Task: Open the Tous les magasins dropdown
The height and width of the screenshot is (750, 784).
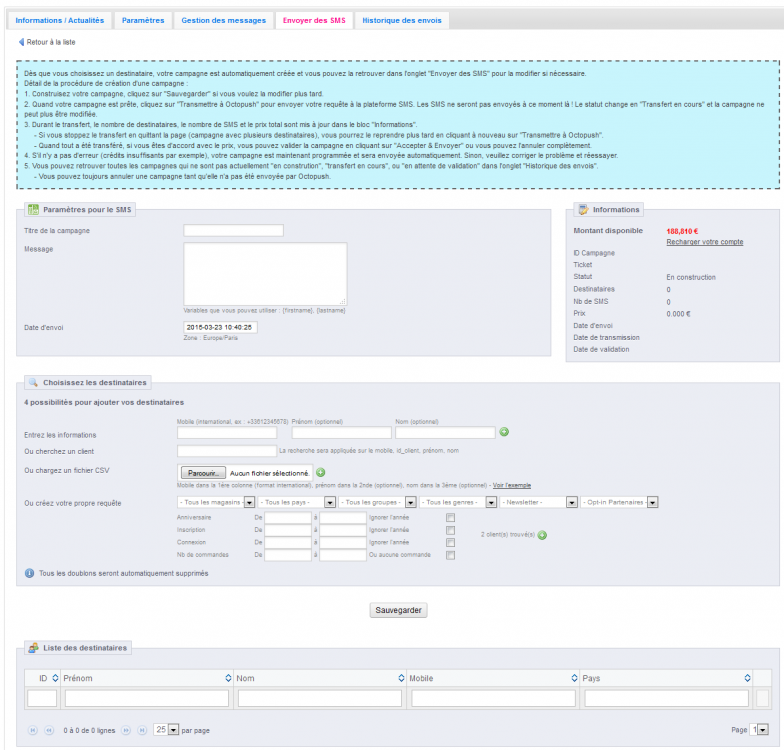Action: (216, 502)
